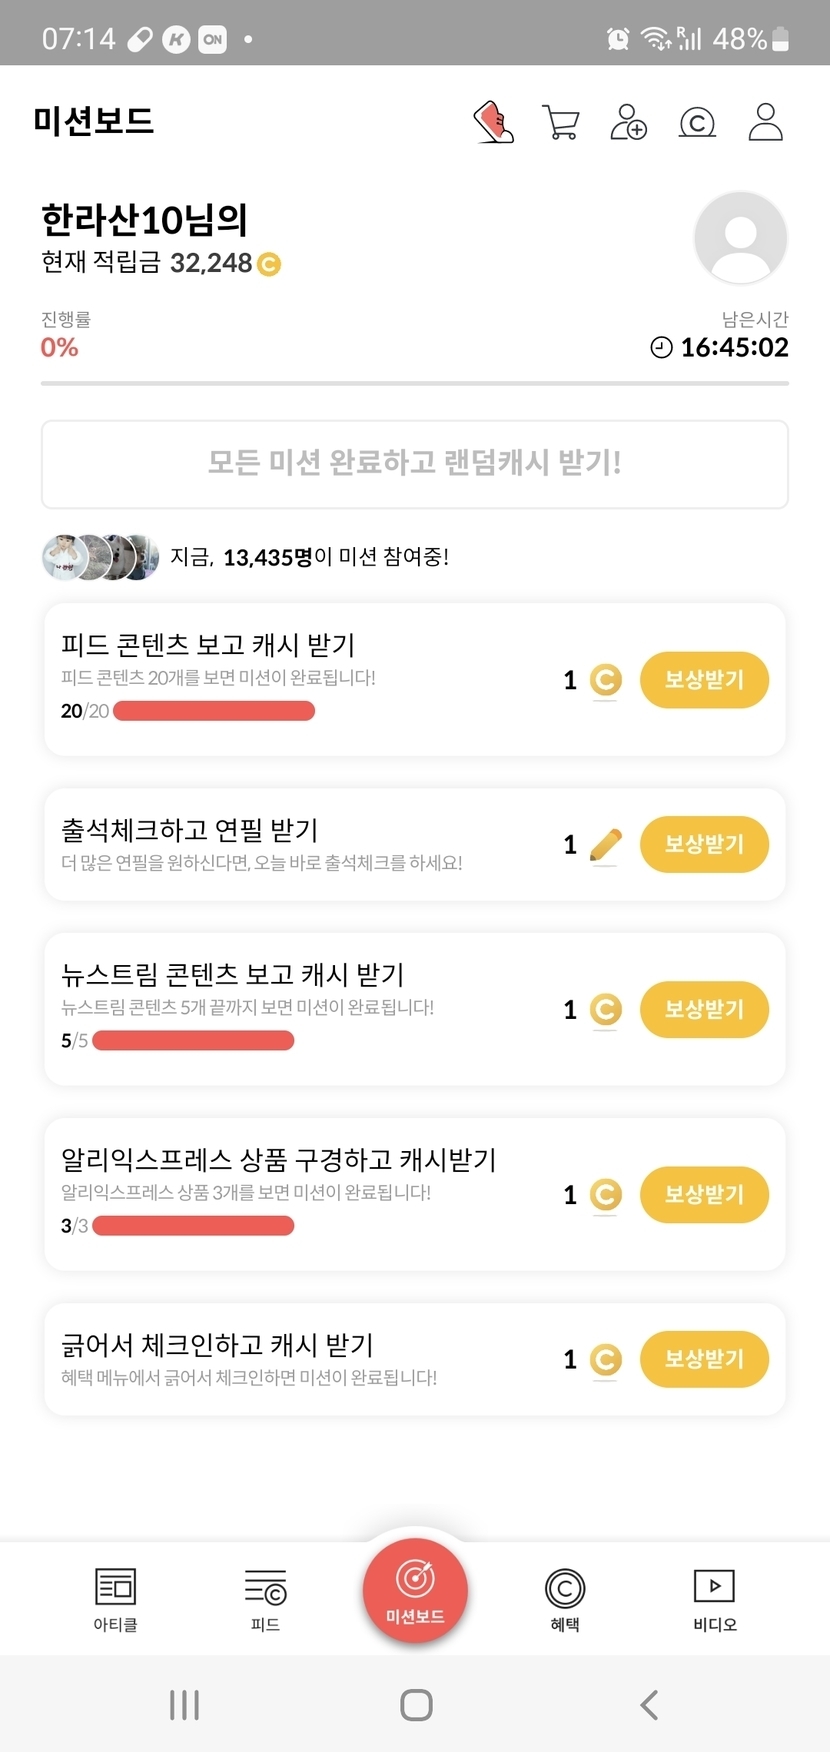Open the cash coin icon in header
The width and height of the screenshot is (830, 1752).
pyautogui.click(x=697, y=123)
